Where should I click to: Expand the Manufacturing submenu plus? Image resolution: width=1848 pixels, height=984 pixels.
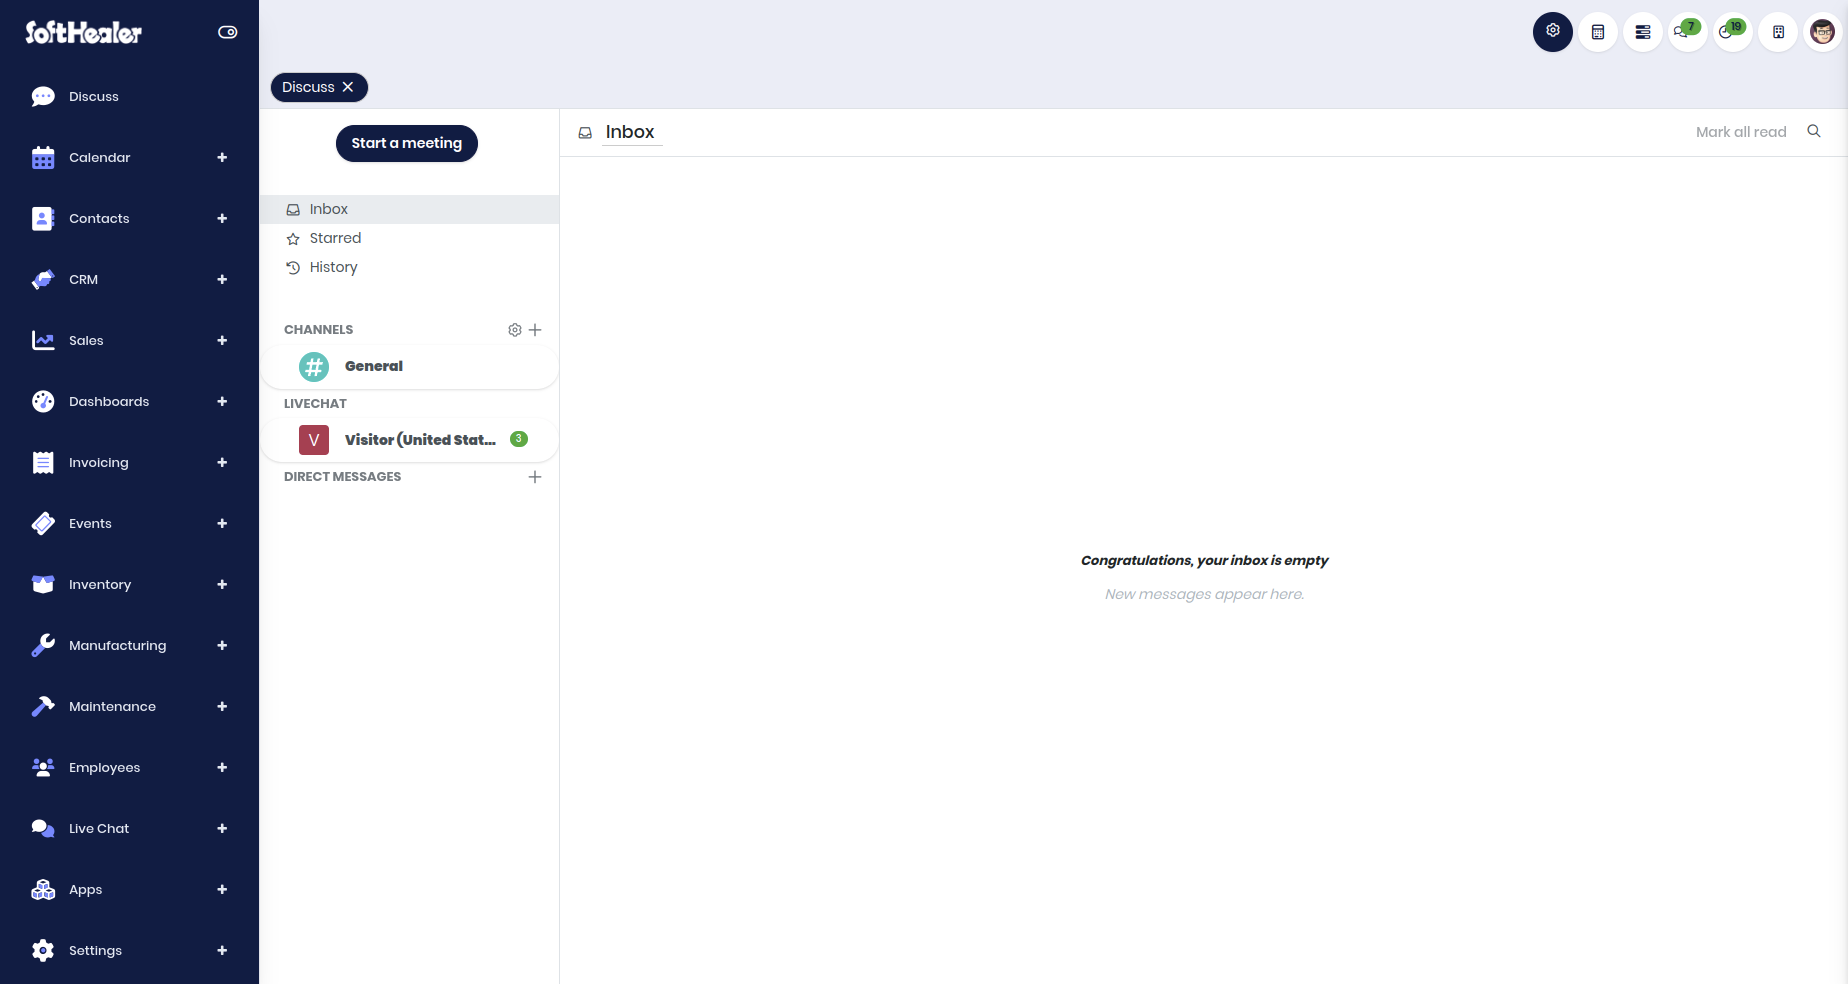(222, 645)
